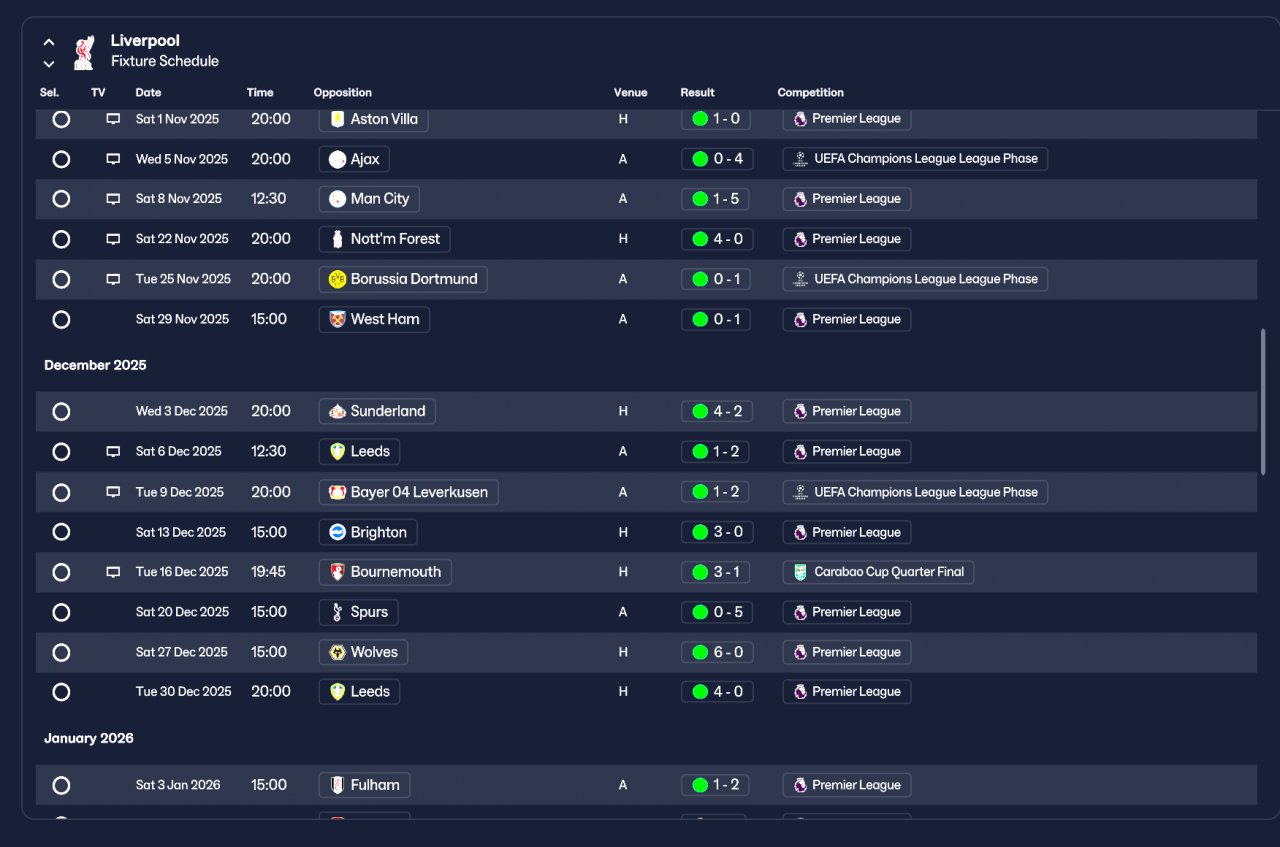The image size is (1280, 847).
Task: Click the Champions League logo in Ajax row
Action: (800, 159)
